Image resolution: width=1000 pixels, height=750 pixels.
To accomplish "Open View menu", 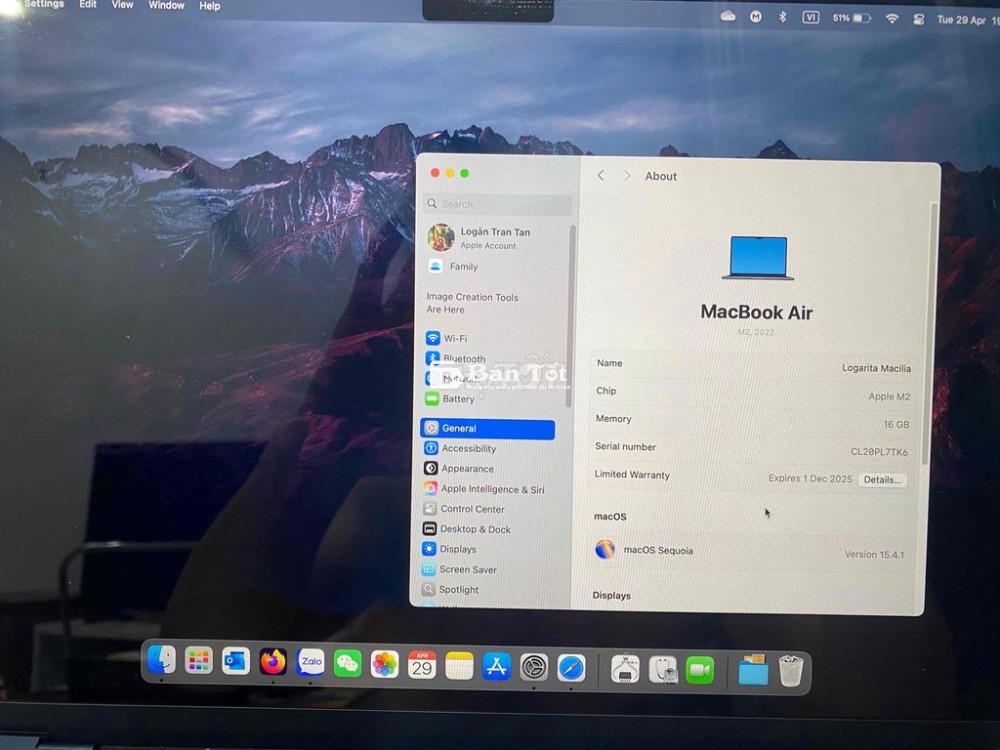I will coord(122,4).
